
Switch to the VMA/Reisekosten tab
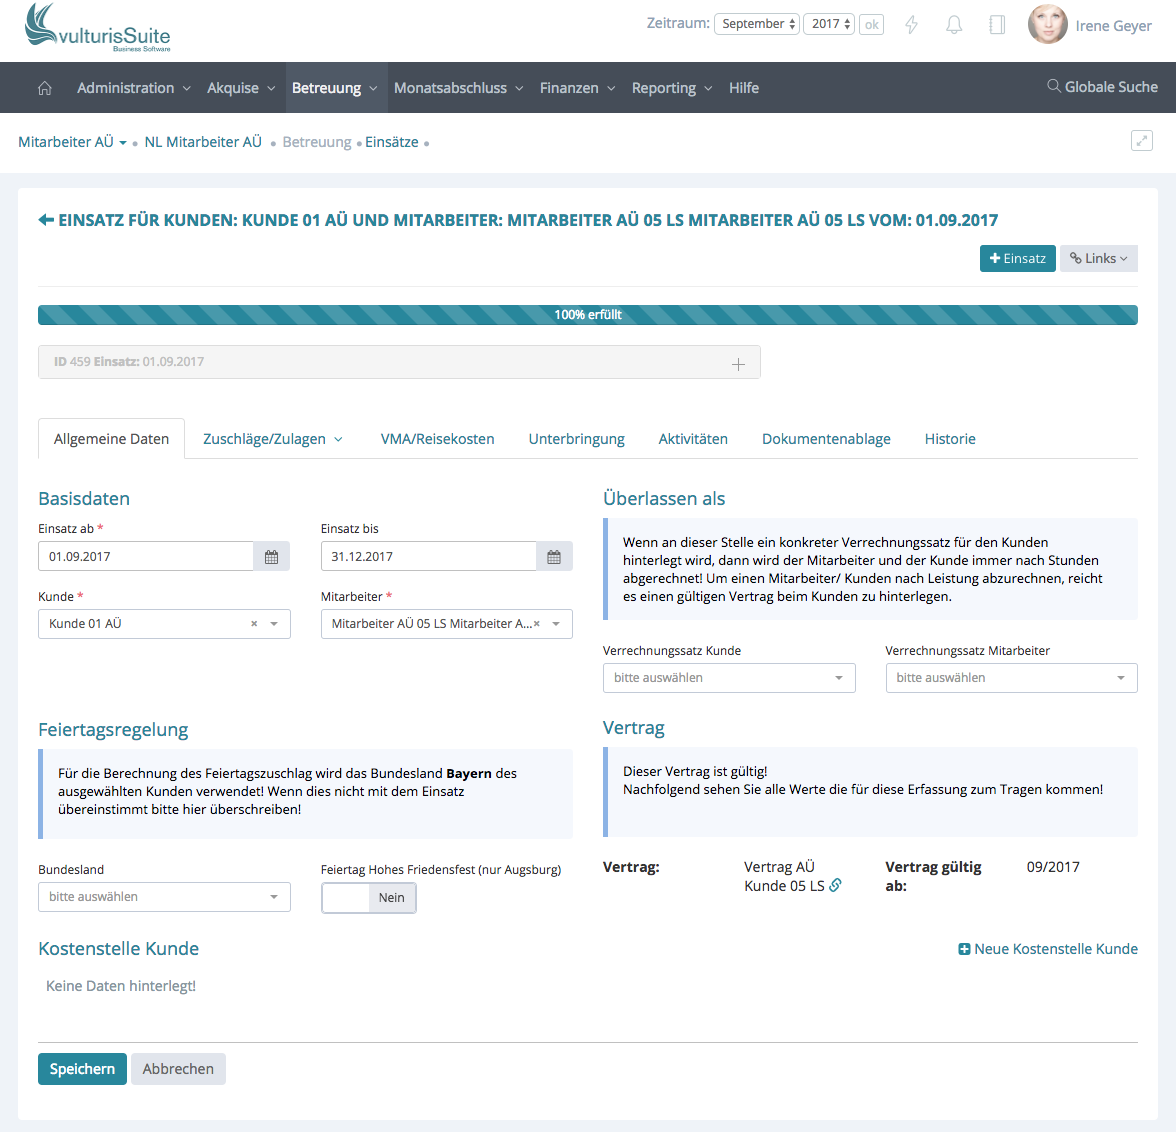tap(437, 439)
